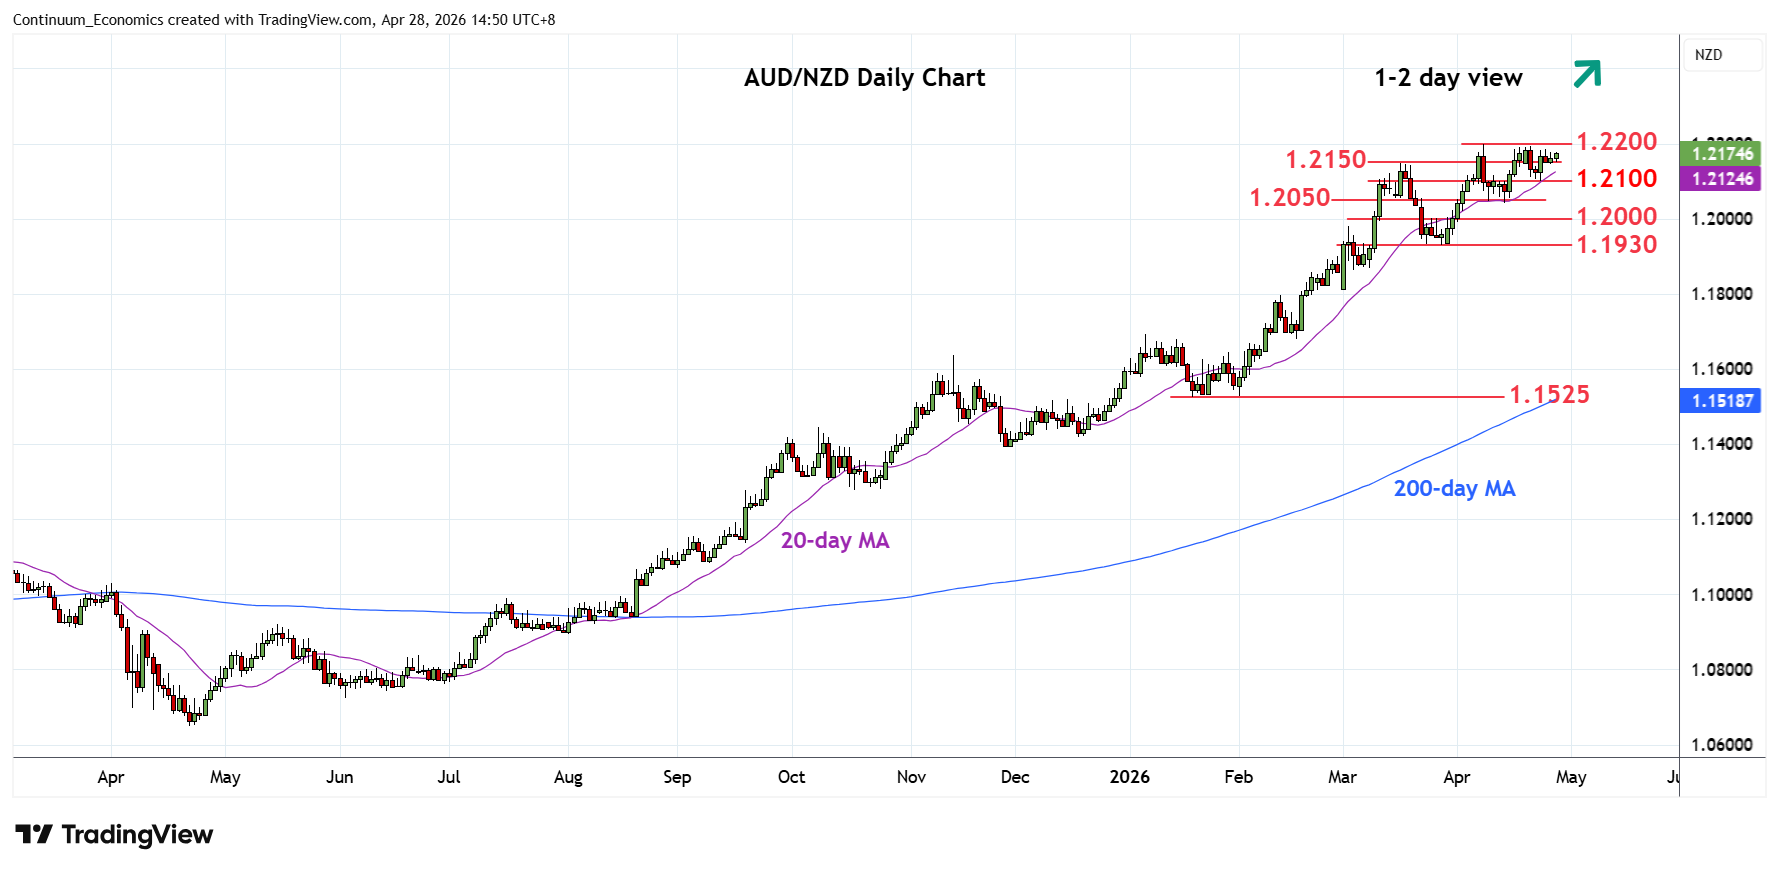Click the 1.10000 price axis label
The image size is (1779, 872).
click(1721, 595)
